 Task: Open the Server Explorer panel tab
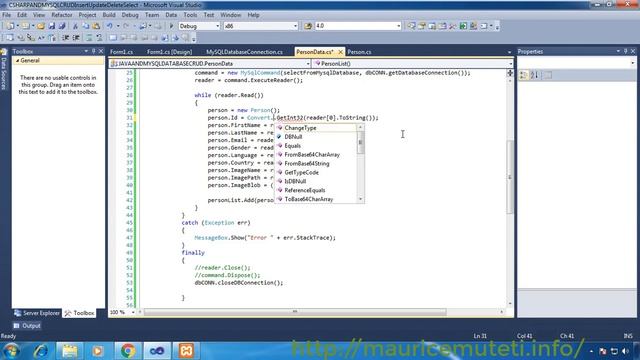[37, 313]
